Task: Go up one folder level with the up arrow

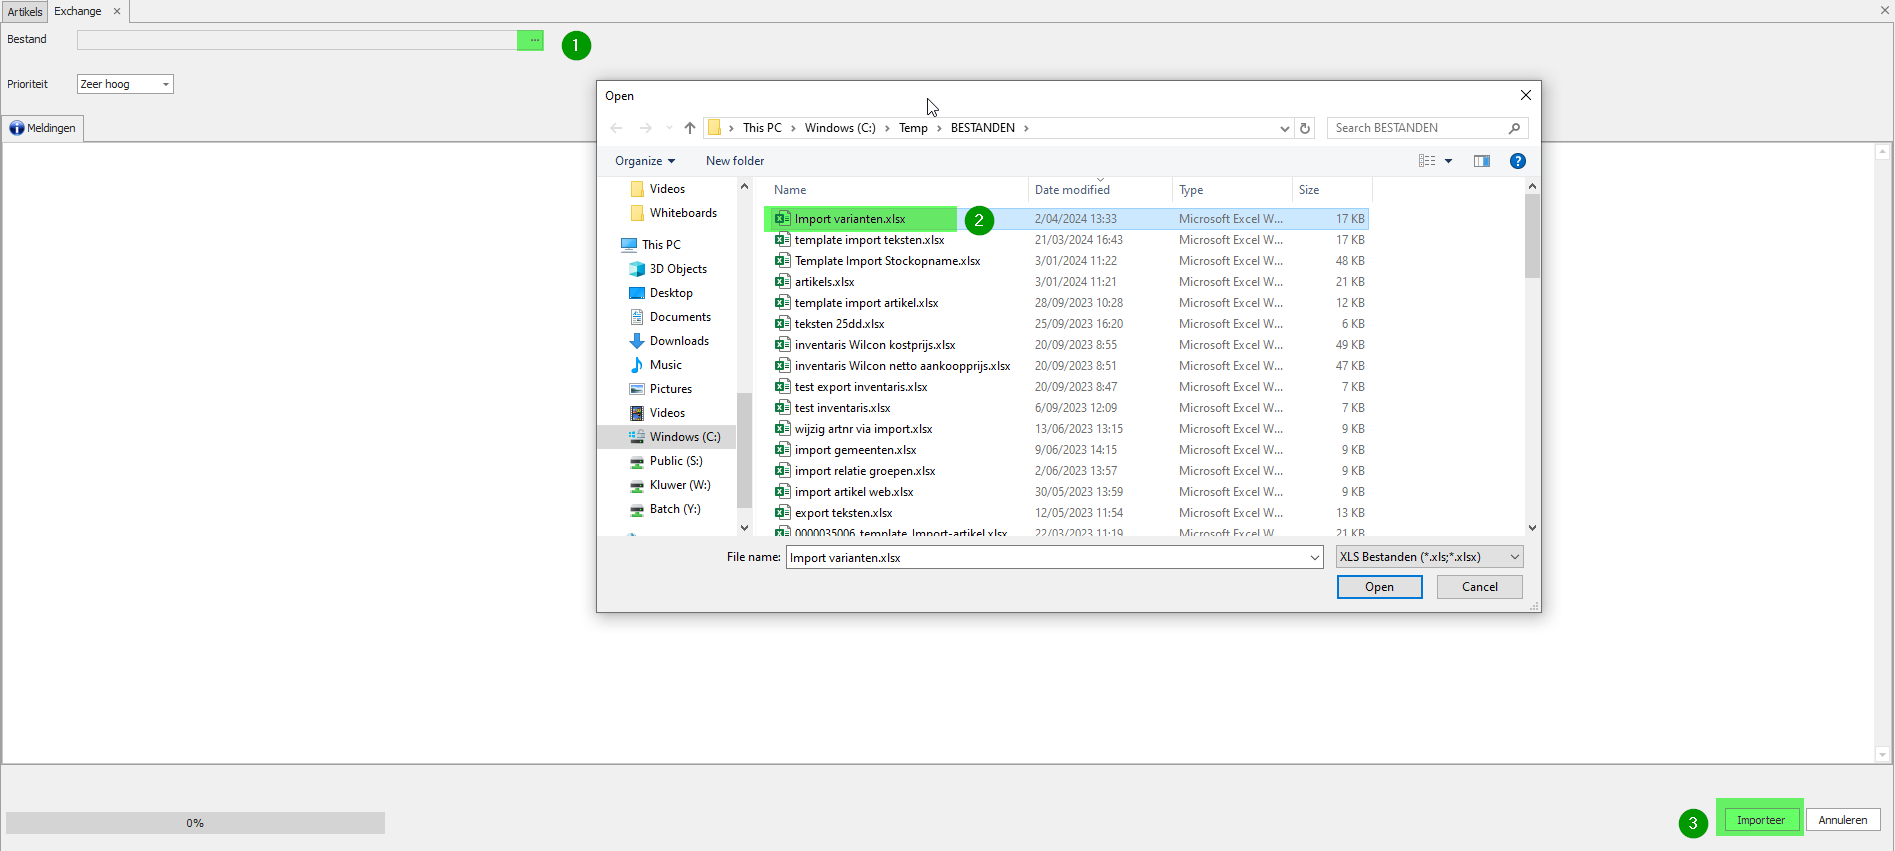Action: click(690, 128)
